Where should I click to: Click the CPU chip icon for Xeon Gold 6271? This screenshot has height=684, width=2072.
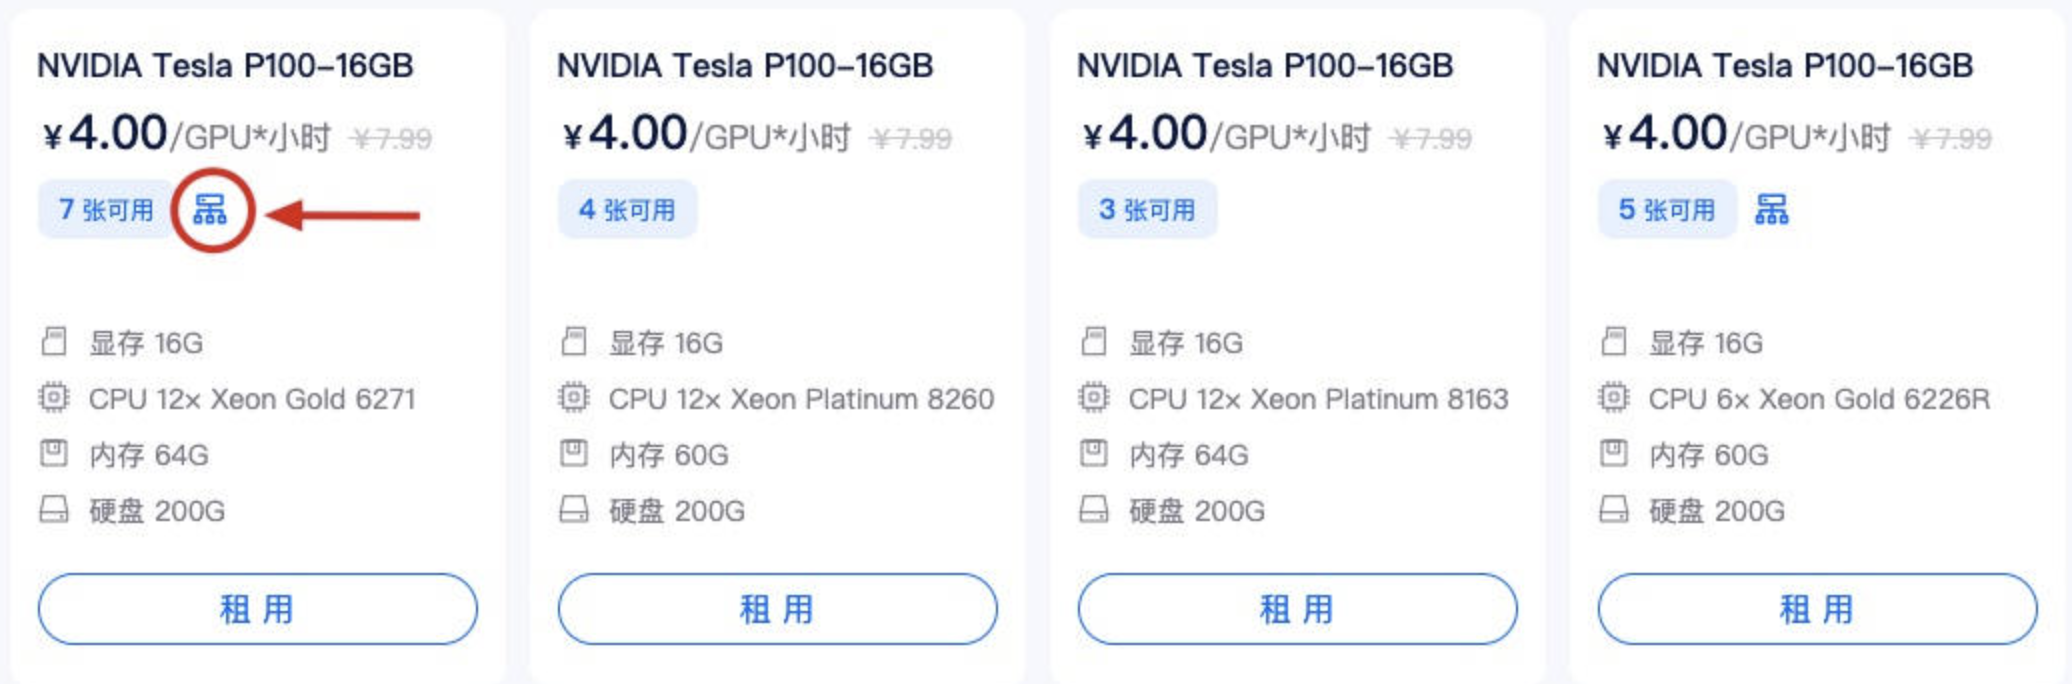[x=54, y=398]
